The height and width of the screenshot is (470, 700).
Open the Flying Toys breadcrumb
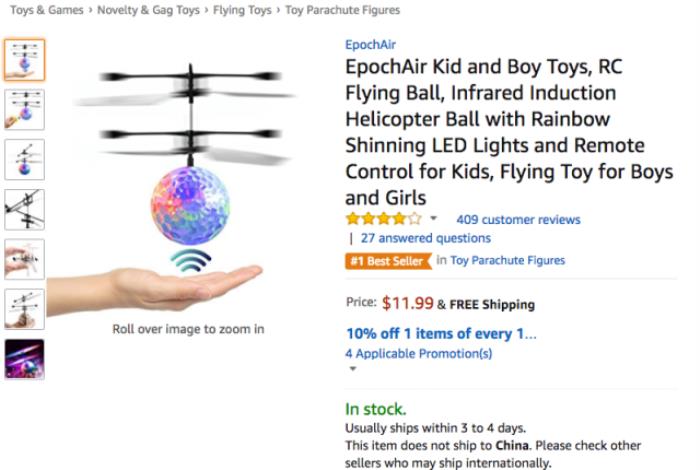click(x=241, y=10)
